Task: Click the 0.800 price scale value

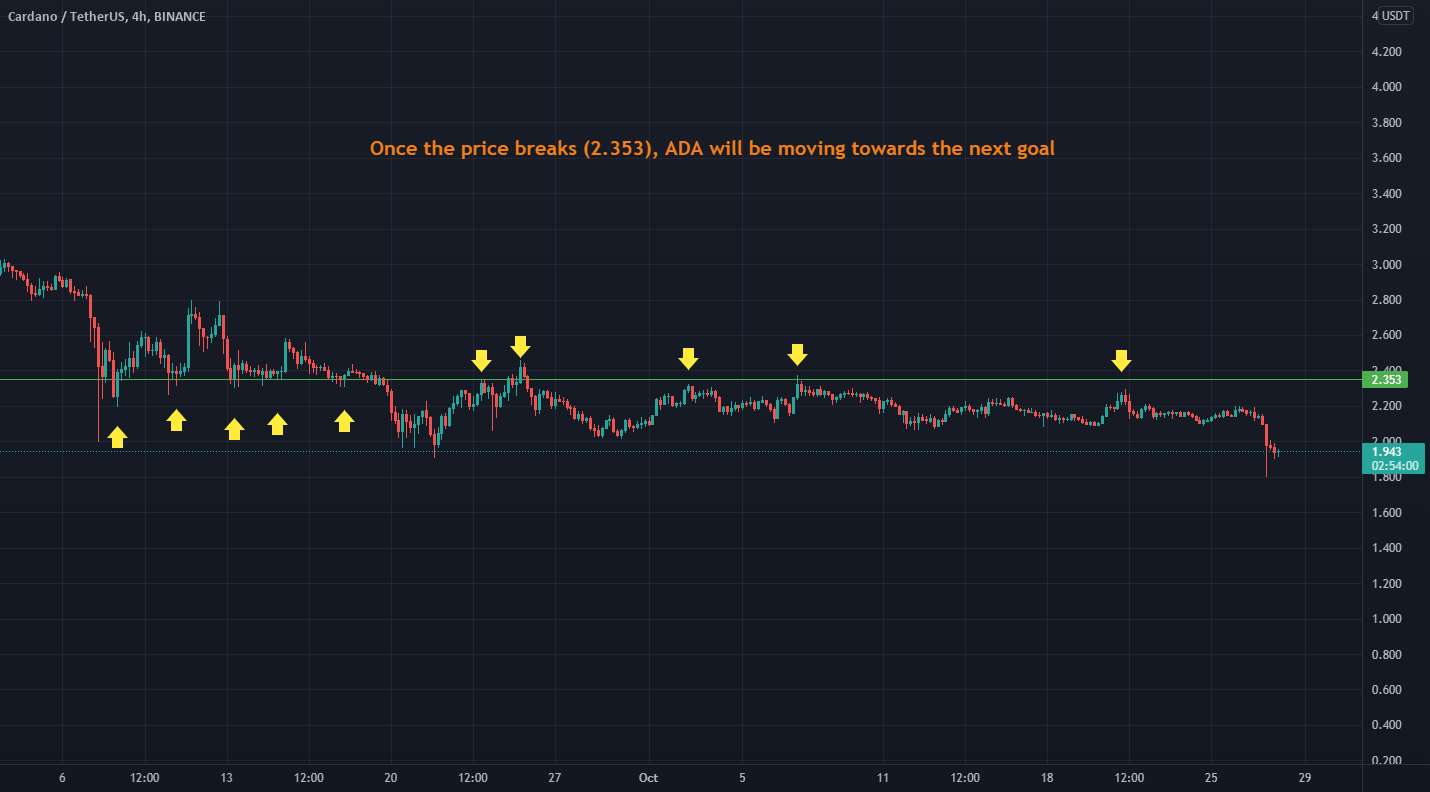Action: (1386, 655)
